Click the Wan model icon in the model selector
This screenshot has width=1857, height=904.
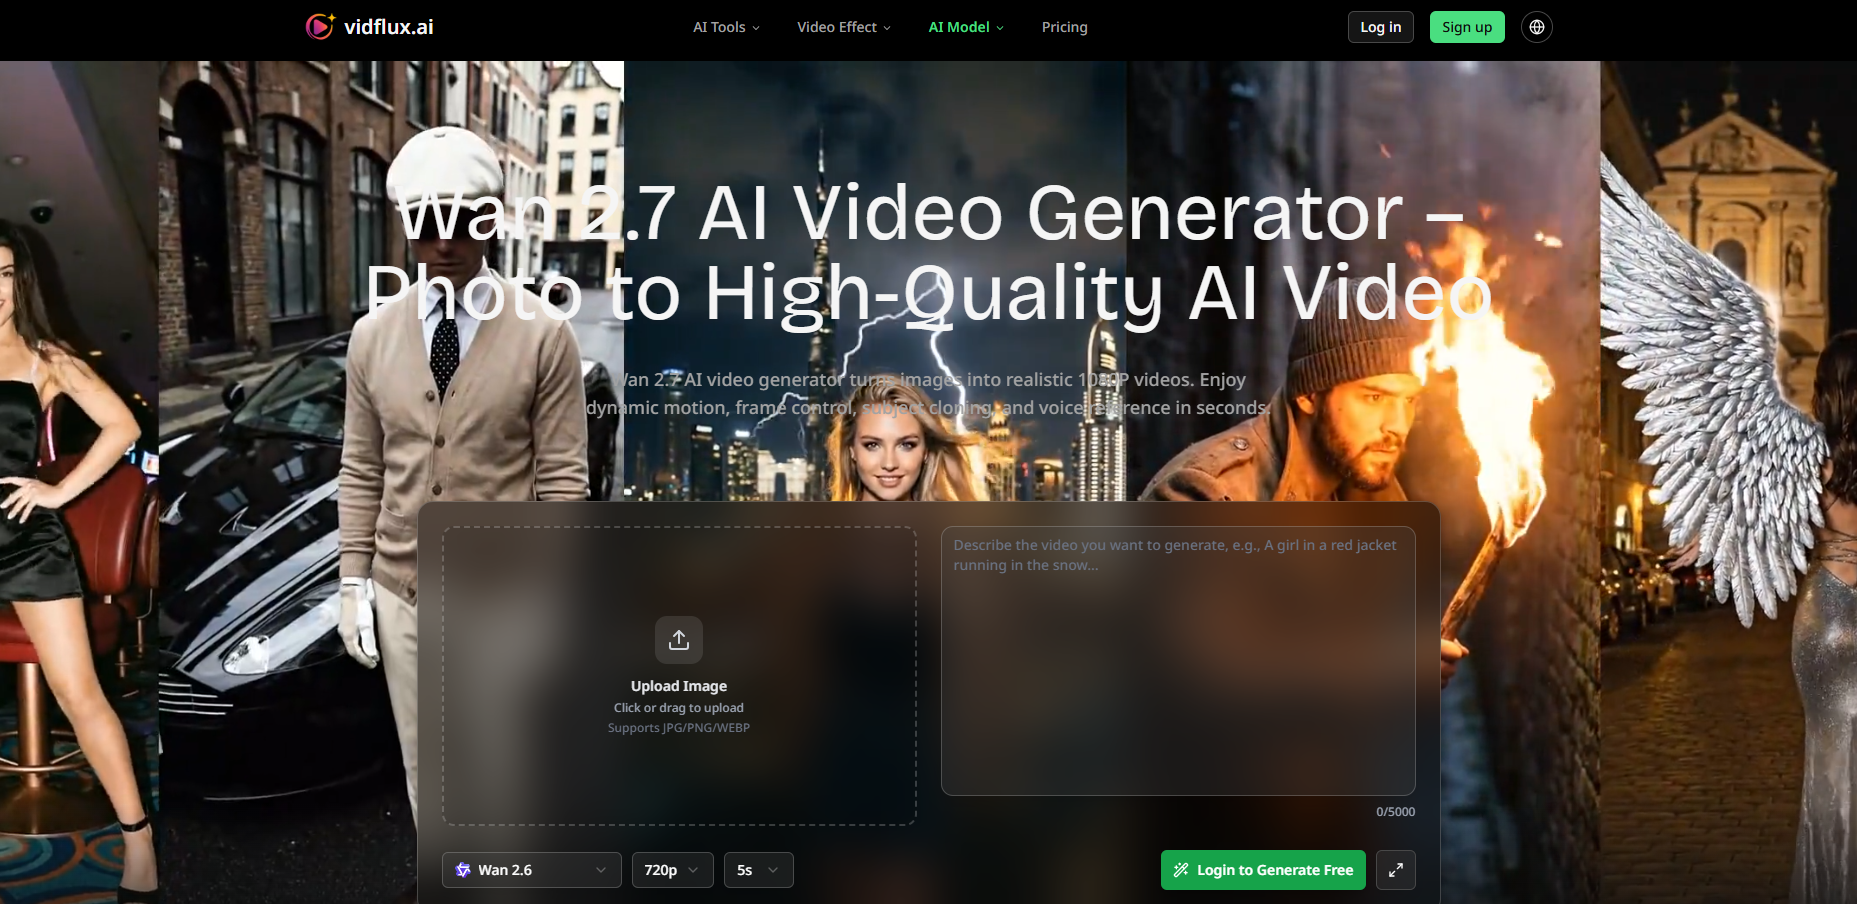coord(463,870)
